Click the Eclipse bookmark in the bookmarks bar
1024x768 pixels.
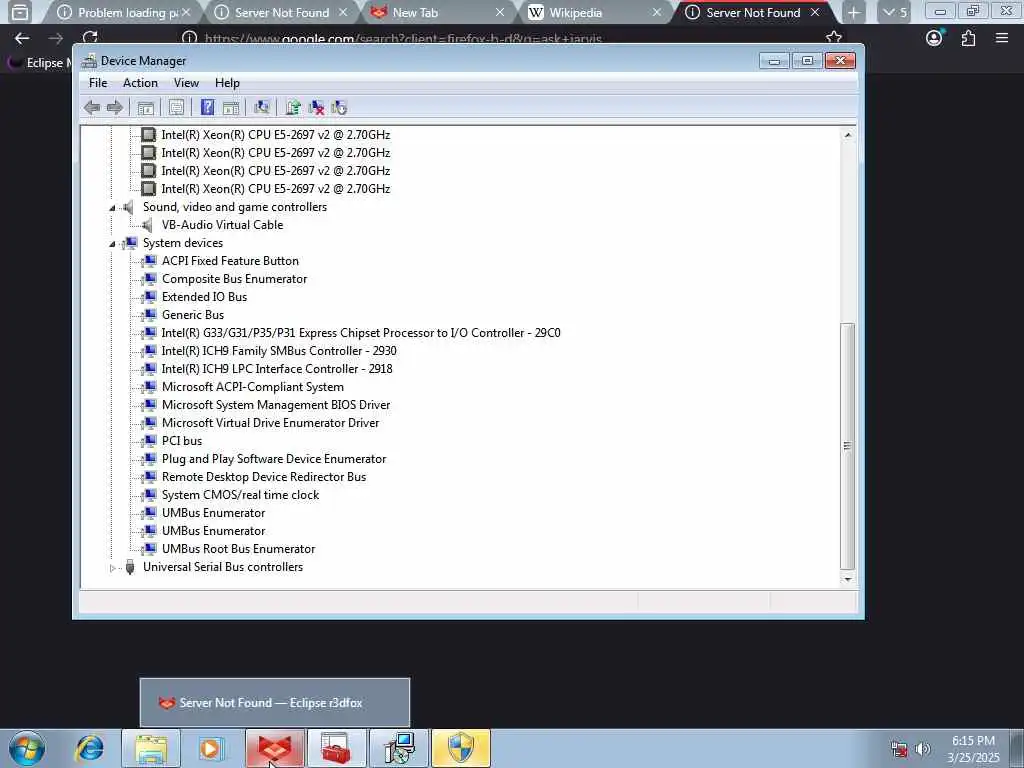tap(39, 63)
